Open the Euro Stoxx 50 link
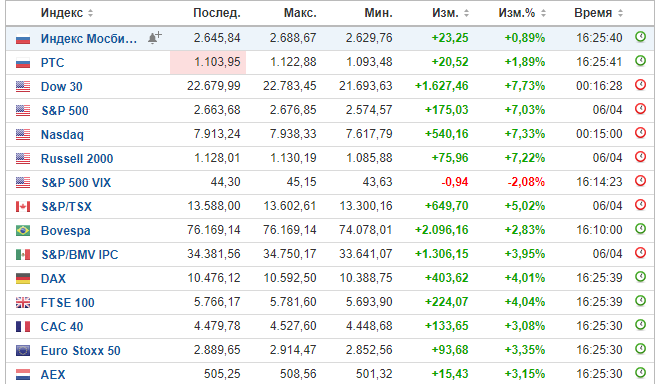The image size is (662, 384). pos(80,351)
